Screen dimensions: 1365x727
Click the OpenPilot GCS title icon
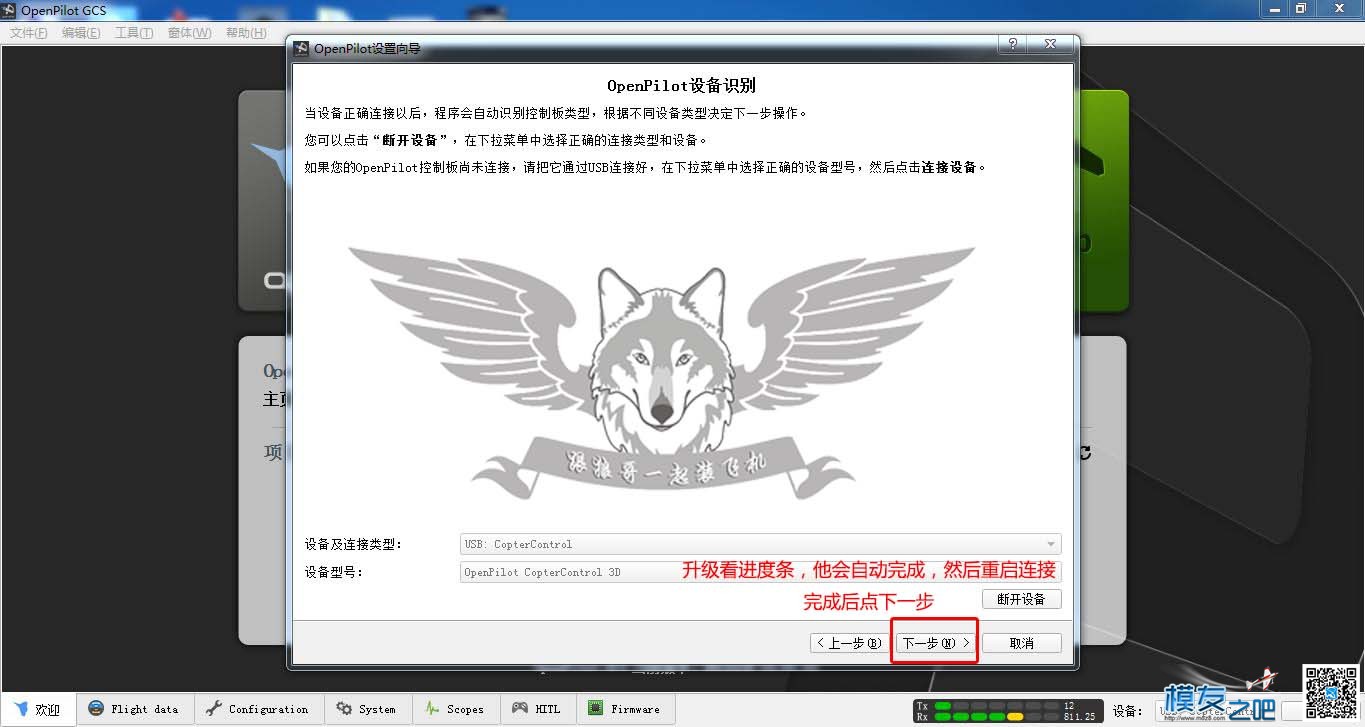click(x=10, y=9)
